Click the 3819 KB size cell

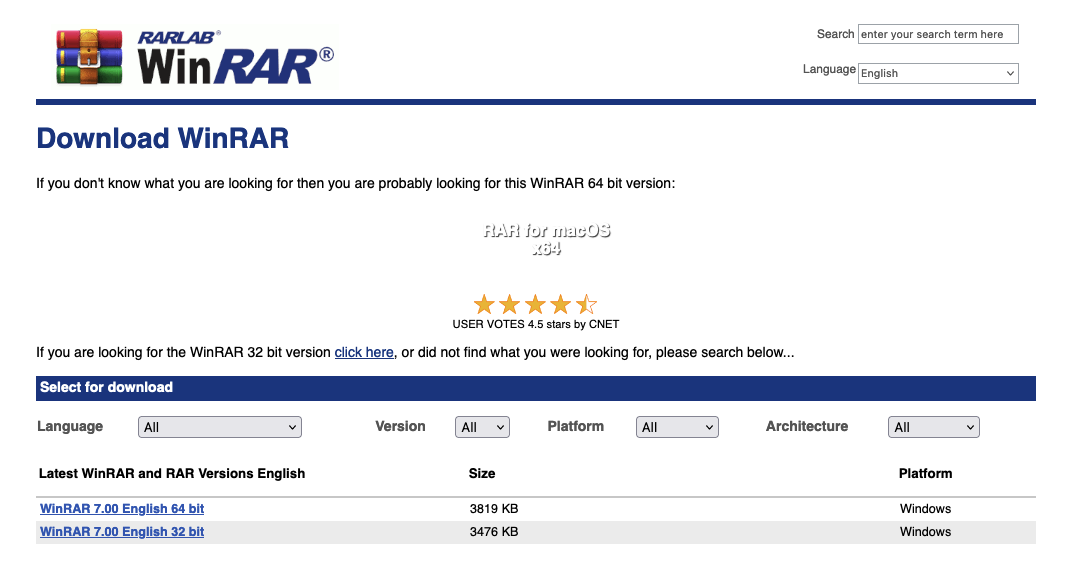tap(494, 509)
